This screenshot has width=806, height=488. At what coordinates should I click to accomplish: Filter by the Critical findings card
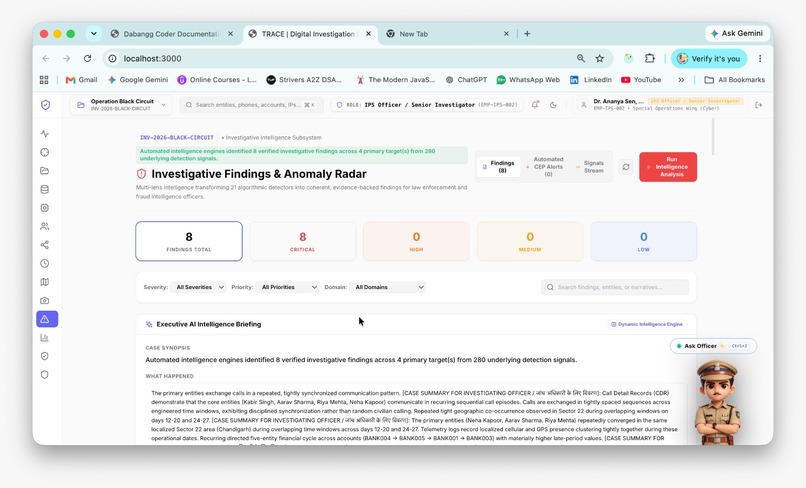point(302,241)
